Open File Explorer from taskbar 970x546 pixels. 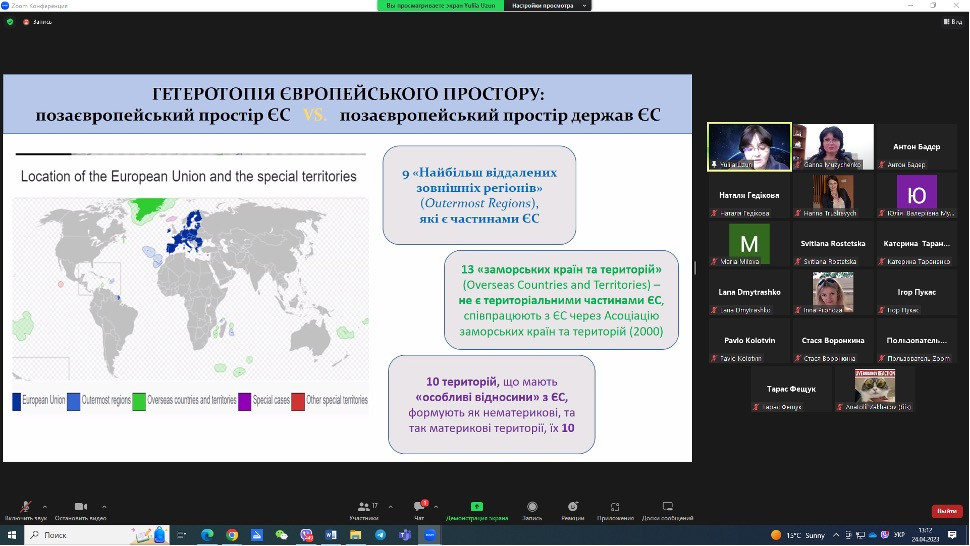pyautogui.click(x=356, y=535)
